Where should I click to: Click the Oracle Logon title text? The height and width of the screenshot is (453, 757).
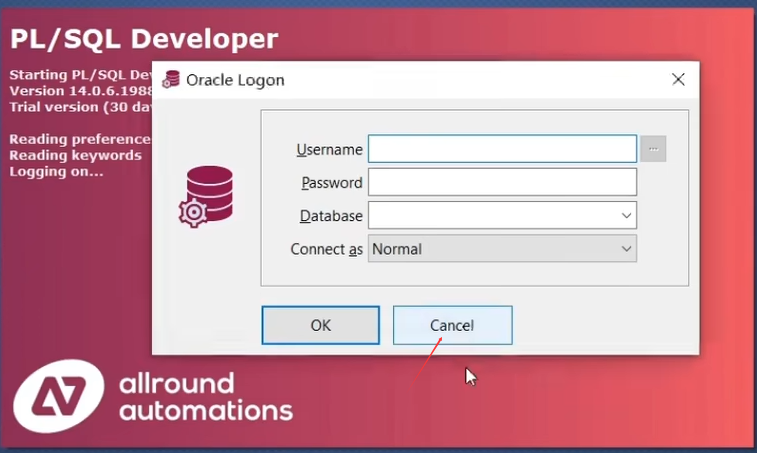click(x=235, y=80)
